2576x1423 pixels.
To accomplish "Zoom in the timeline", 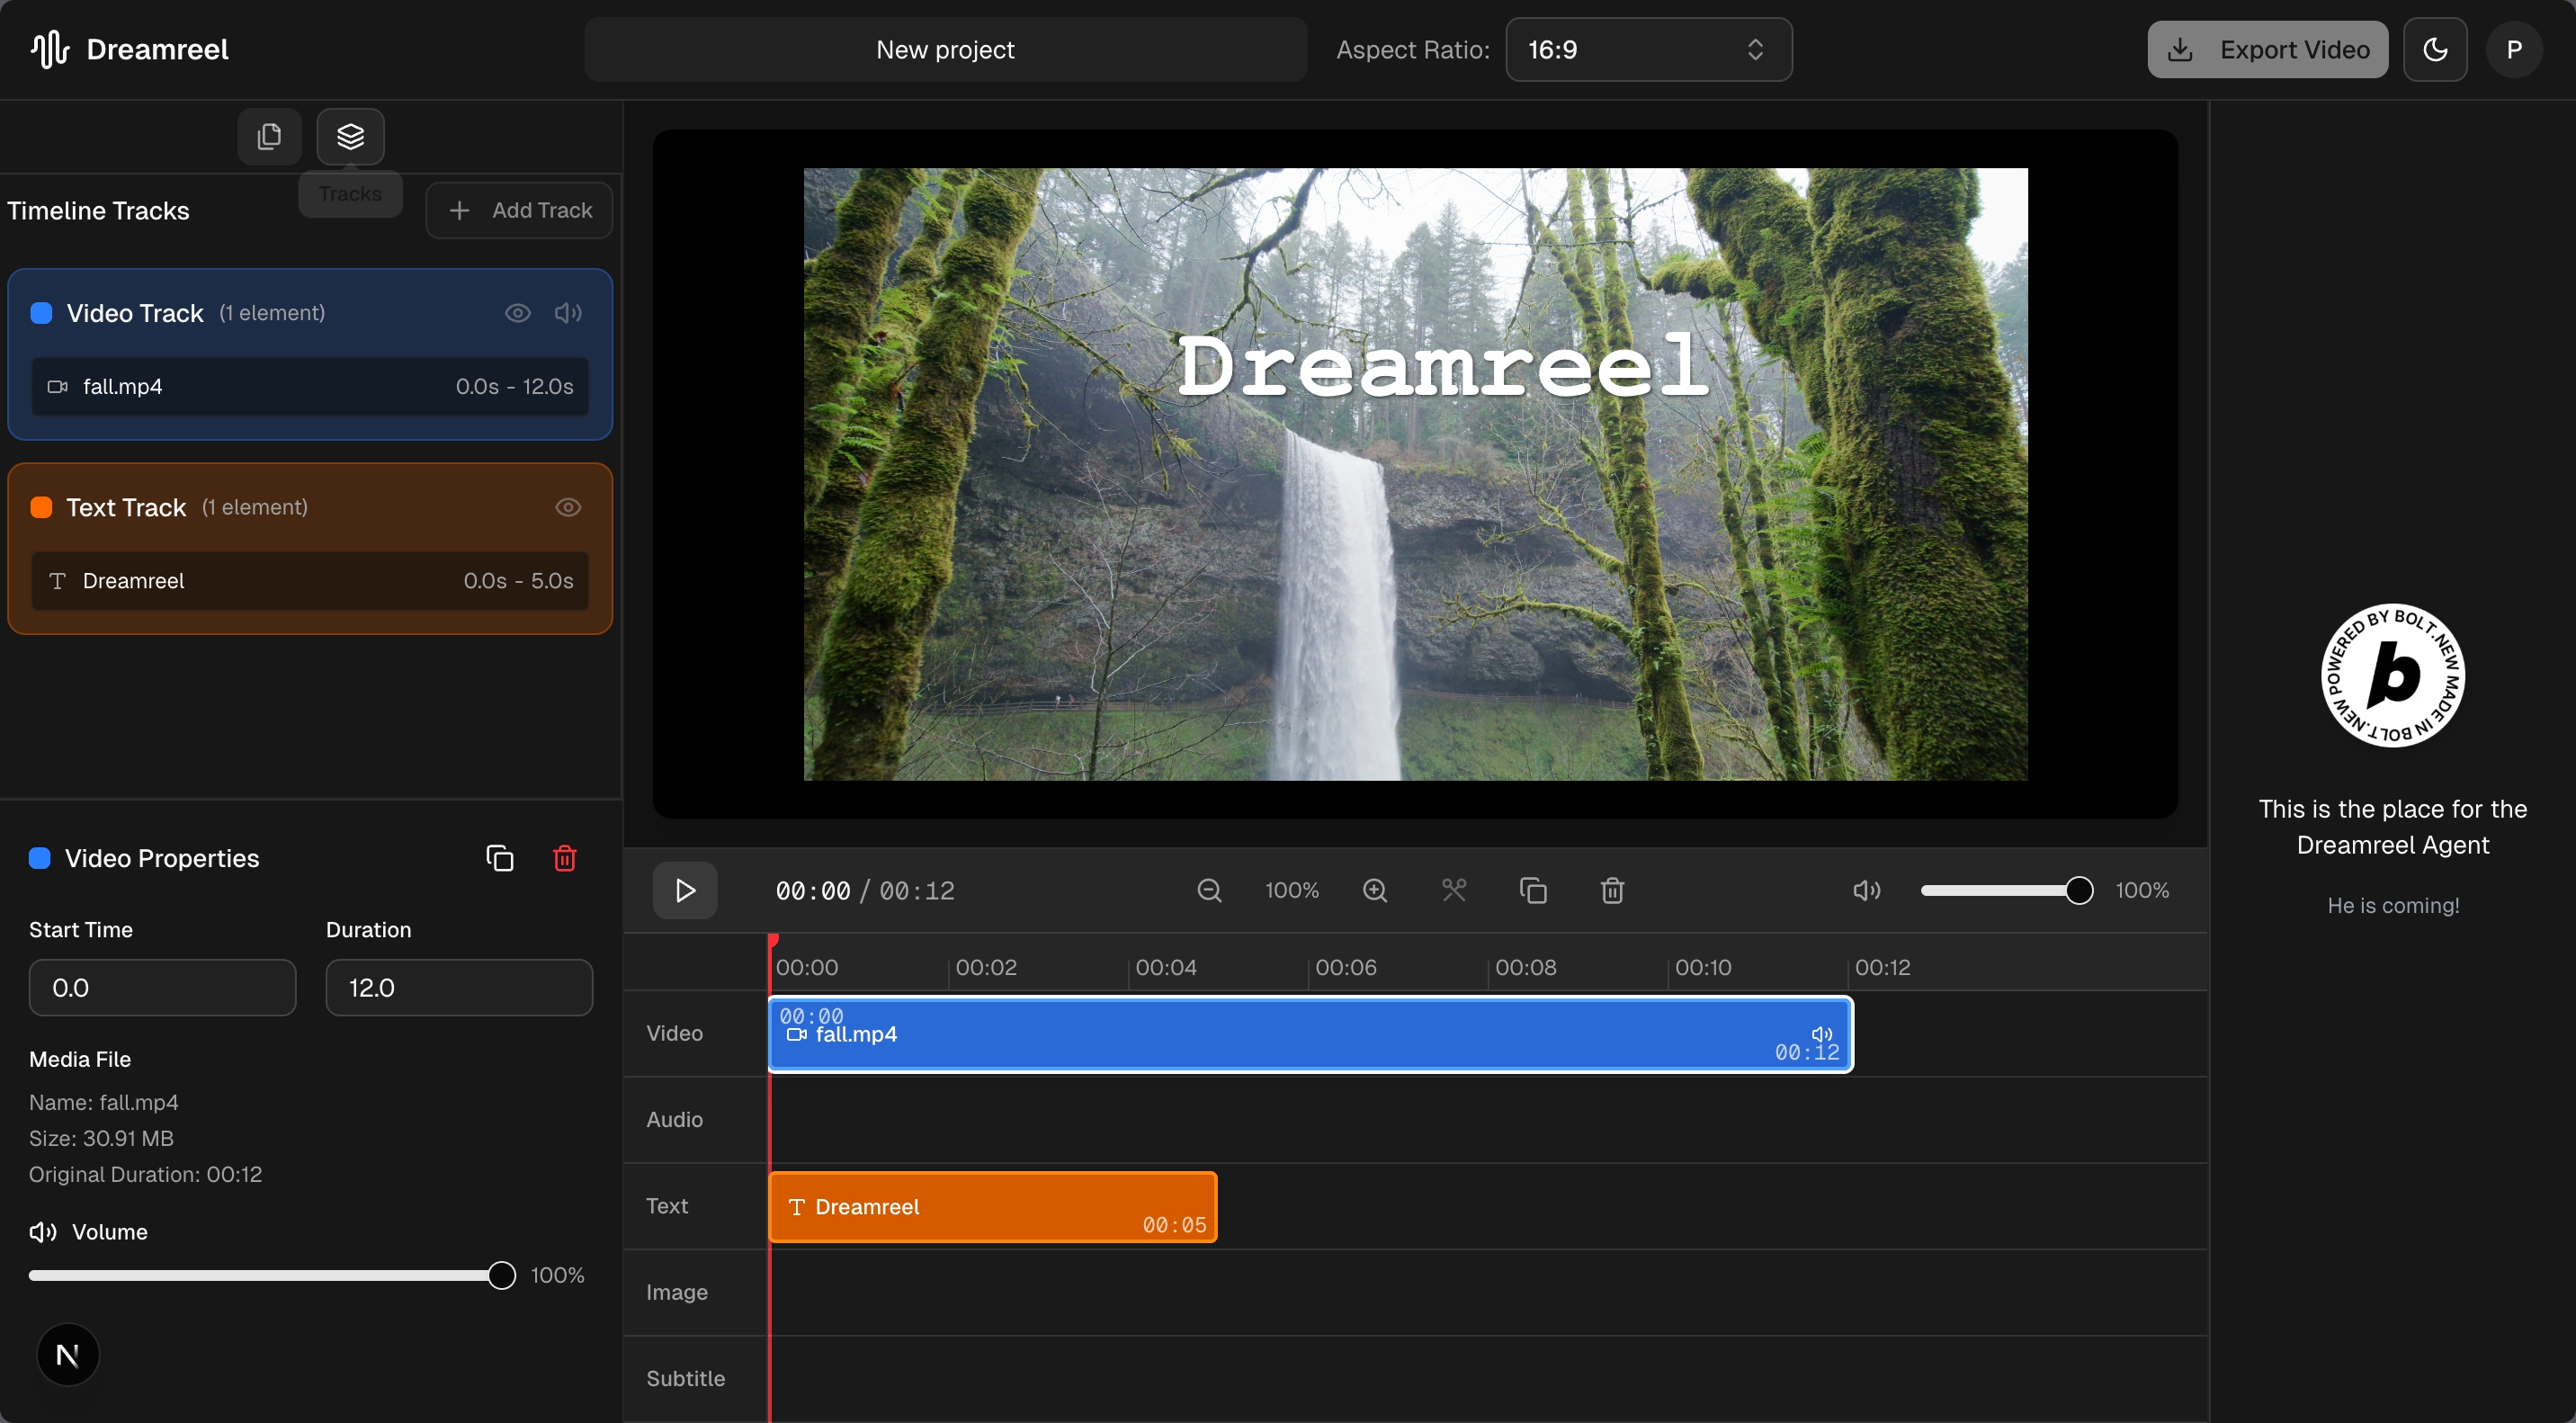I will pyautogui.click(x=1375, y=890).
